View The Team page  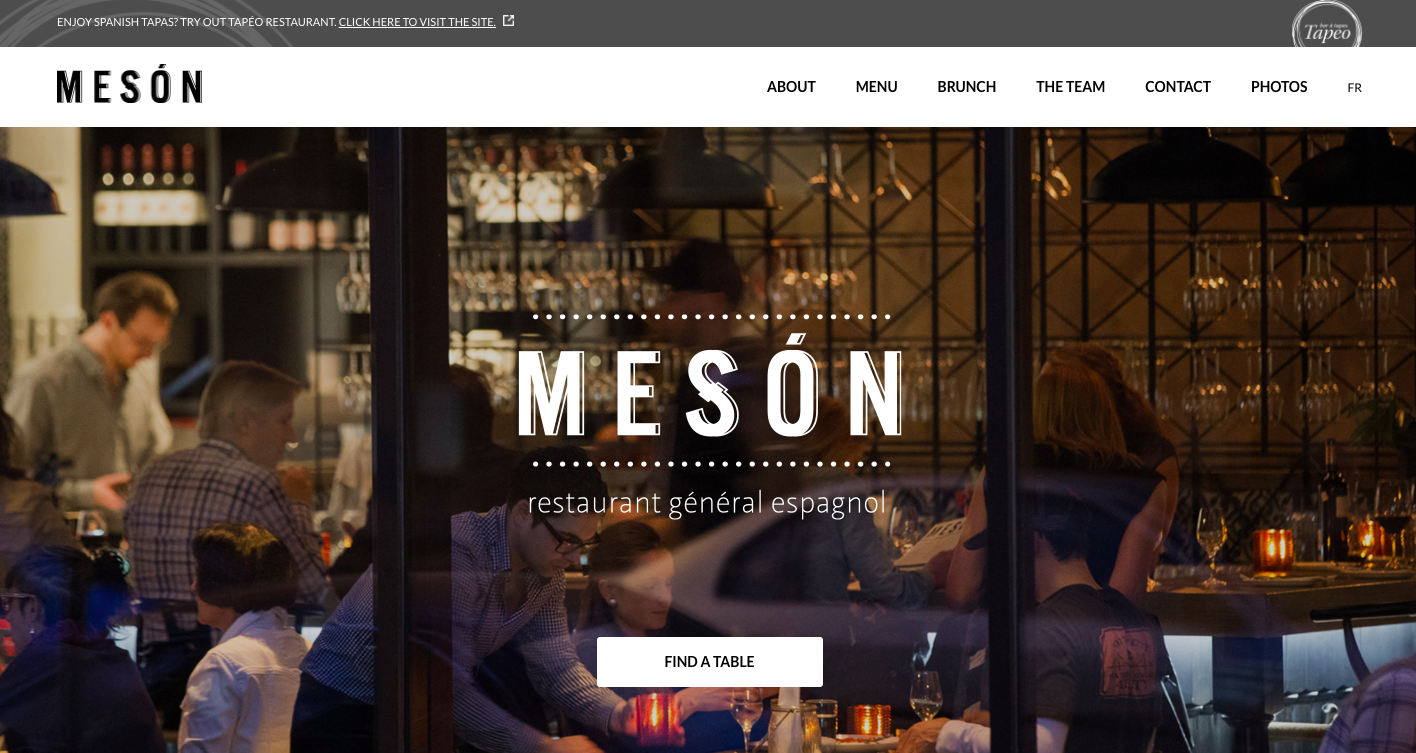[1070, 87]
